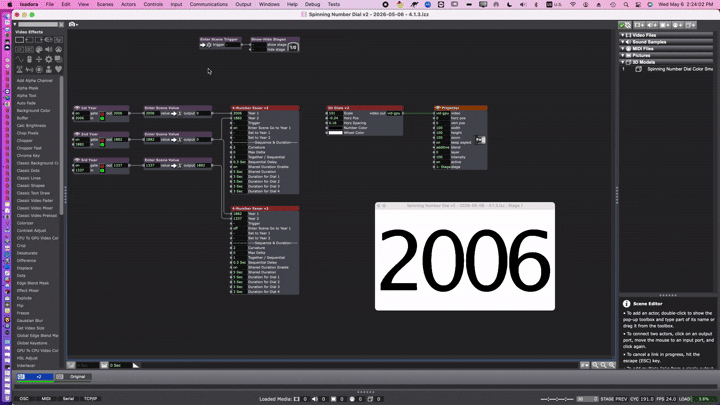The image size is (720, 405).
Task: Toggle the green checkmark media status button
Action: (624, 25)
